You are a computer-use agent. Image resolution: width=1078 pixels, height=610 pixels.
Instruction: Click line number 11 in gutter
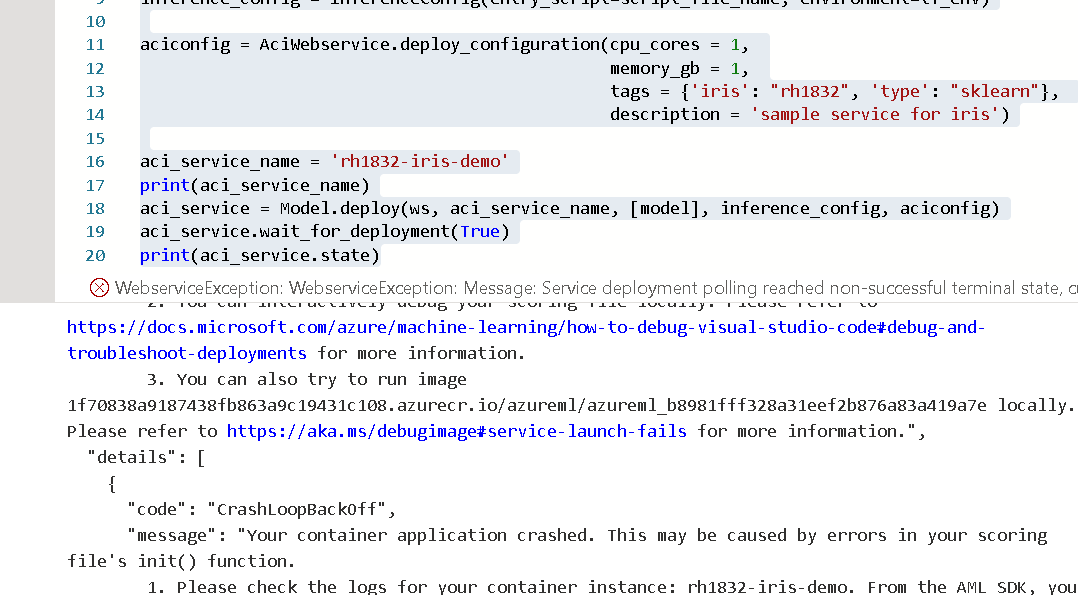[x=95, y=45]
